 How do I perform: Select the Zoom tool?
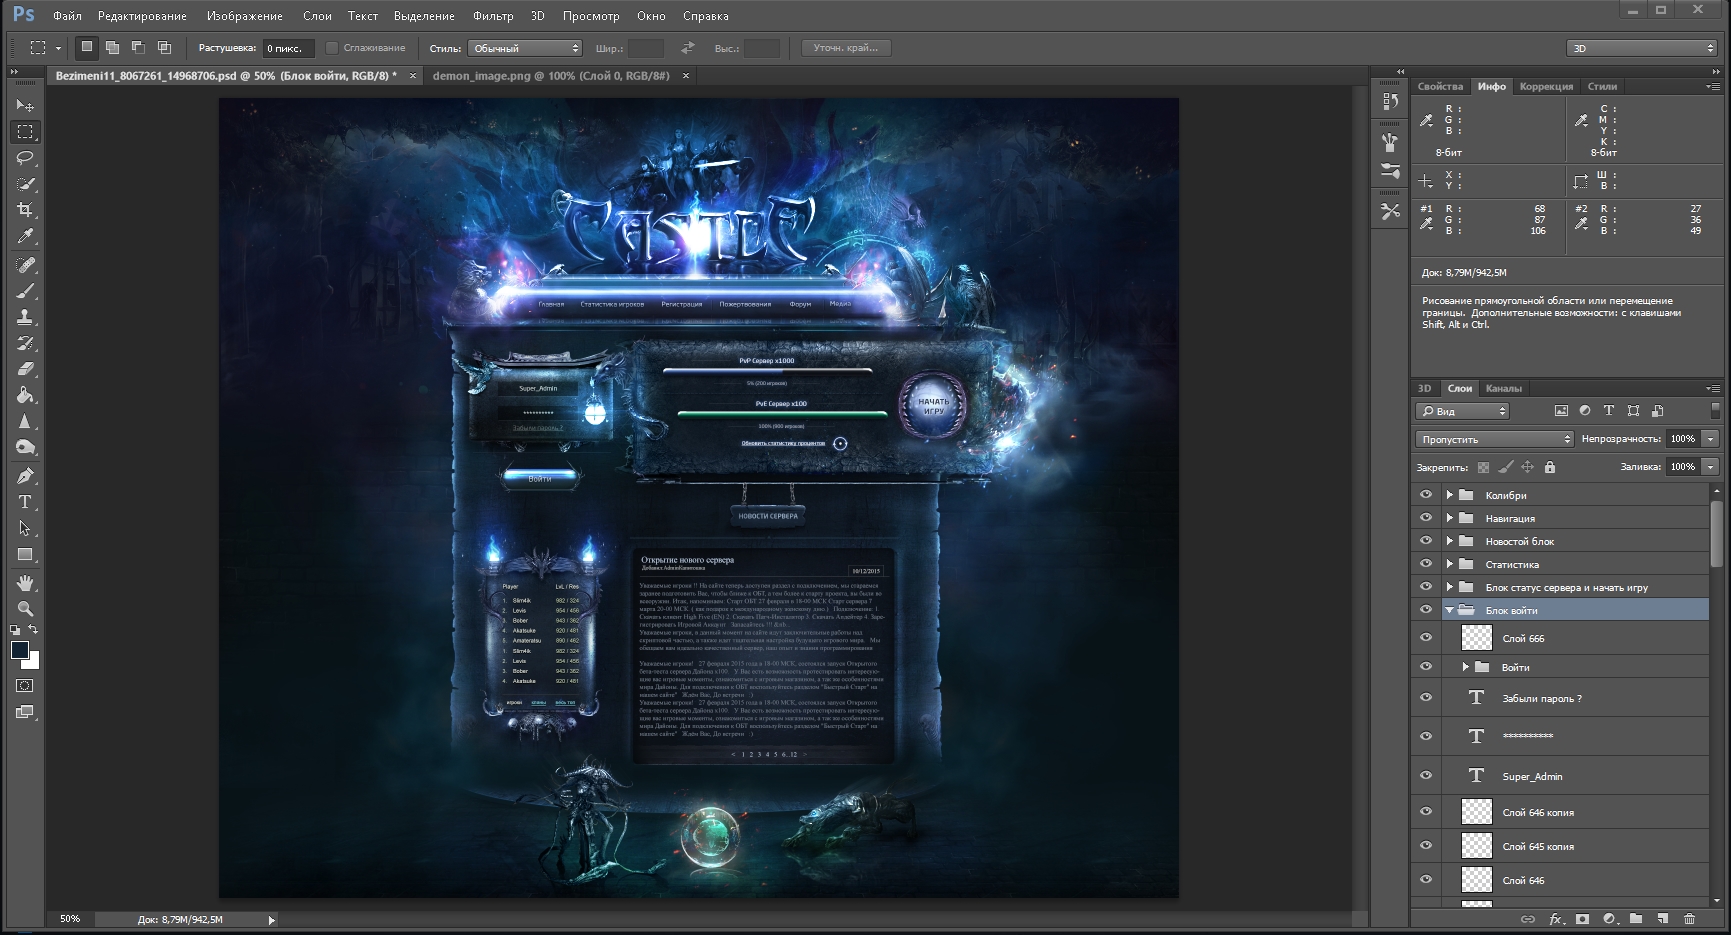coord(26,609)
